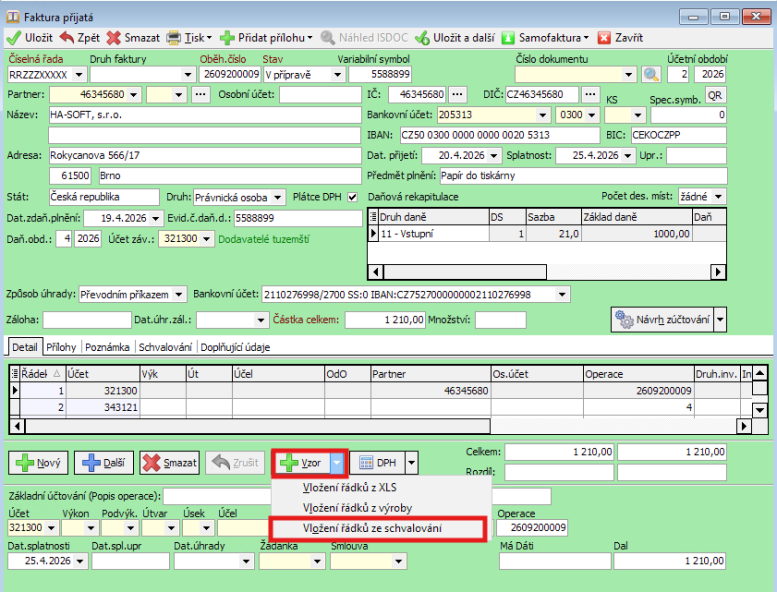Switch to the Přílohy tab
Viewport: 777px width, 592px height.
61,347
